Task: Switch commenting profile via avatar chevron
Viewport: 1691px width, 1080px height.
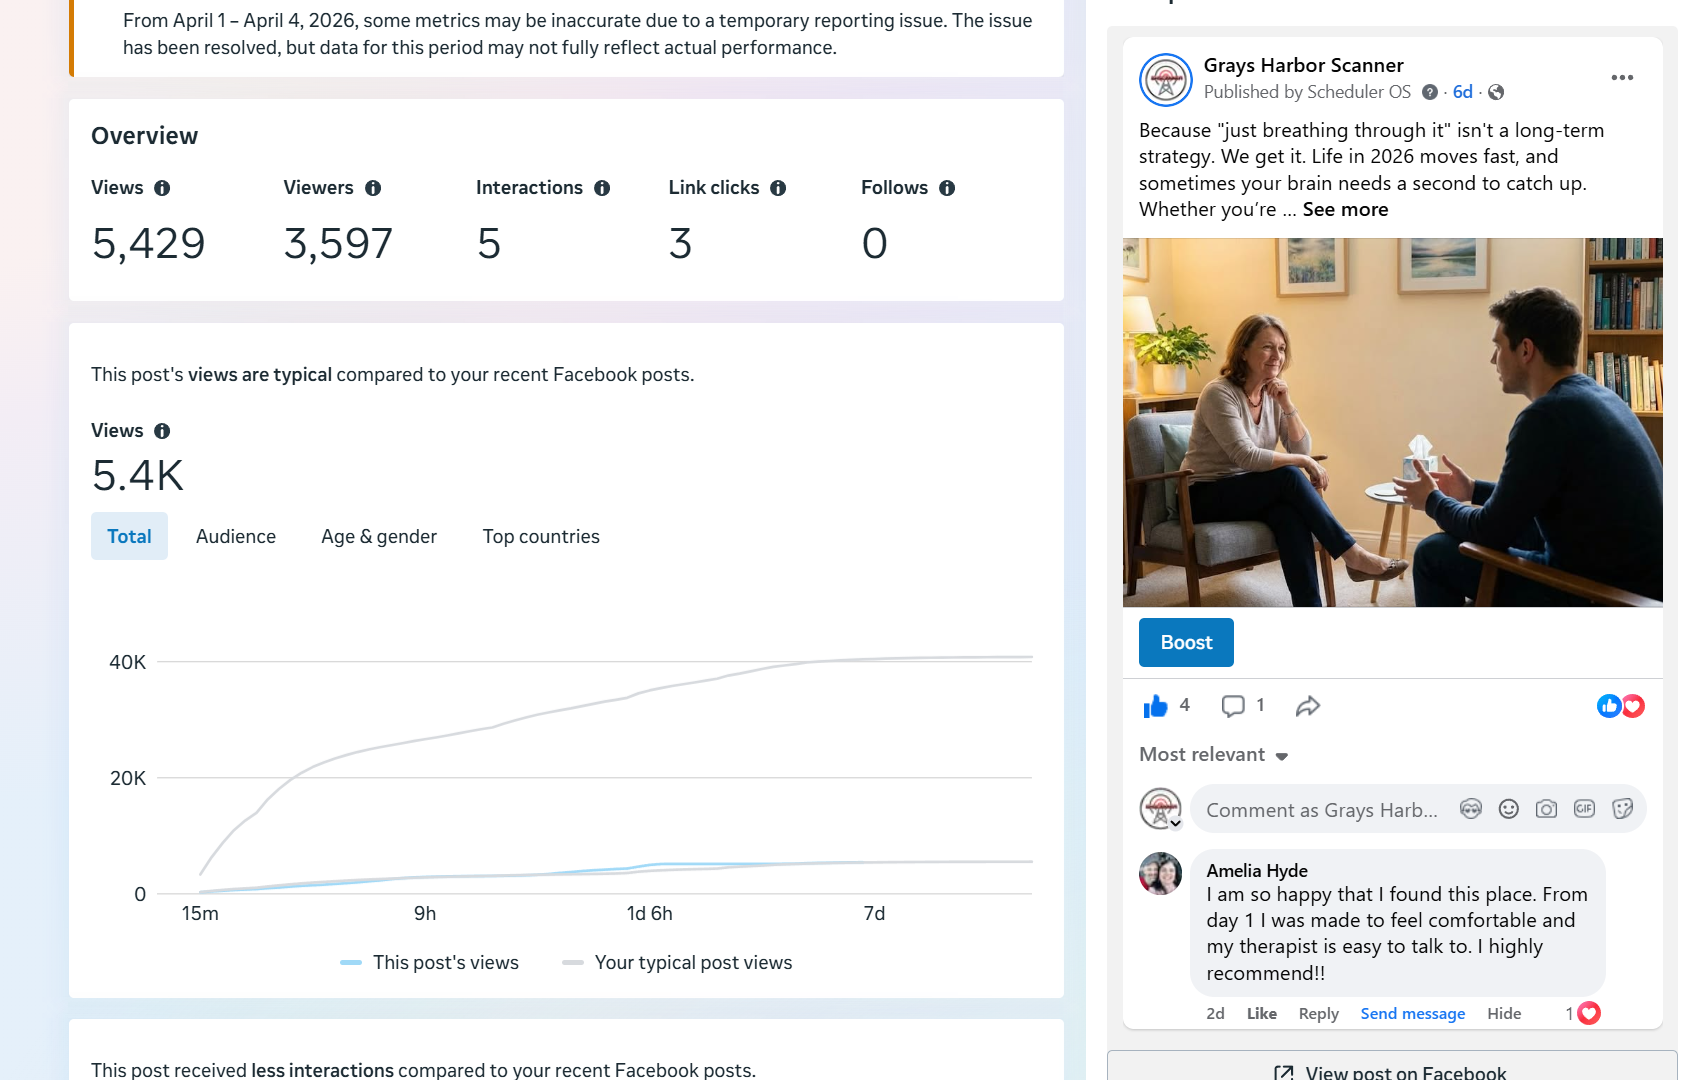Action: [1175, 823]
